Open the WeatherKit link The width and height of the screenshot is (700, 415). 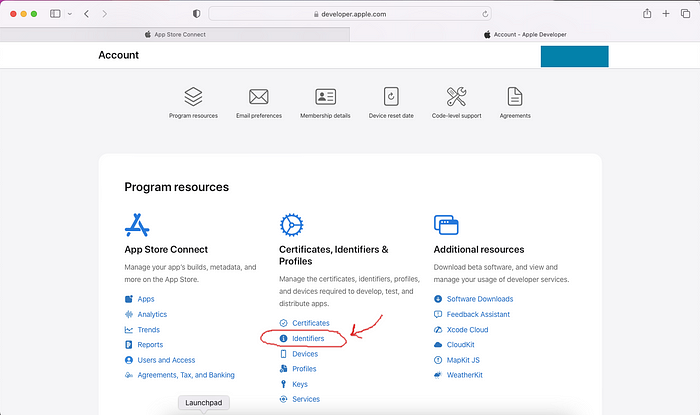pyautogui.click(x=464, y=375)
